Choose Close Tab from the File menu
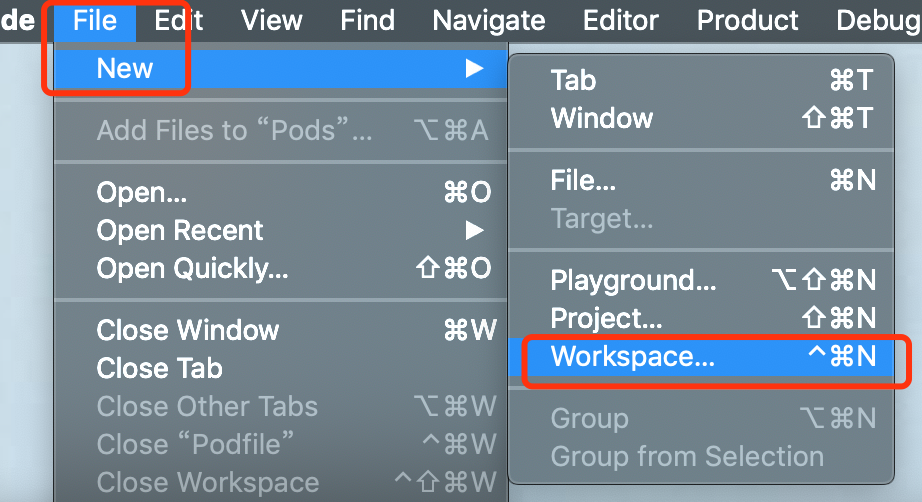The height and width of the screenshot is (502, 922). (x=280, y=369)
